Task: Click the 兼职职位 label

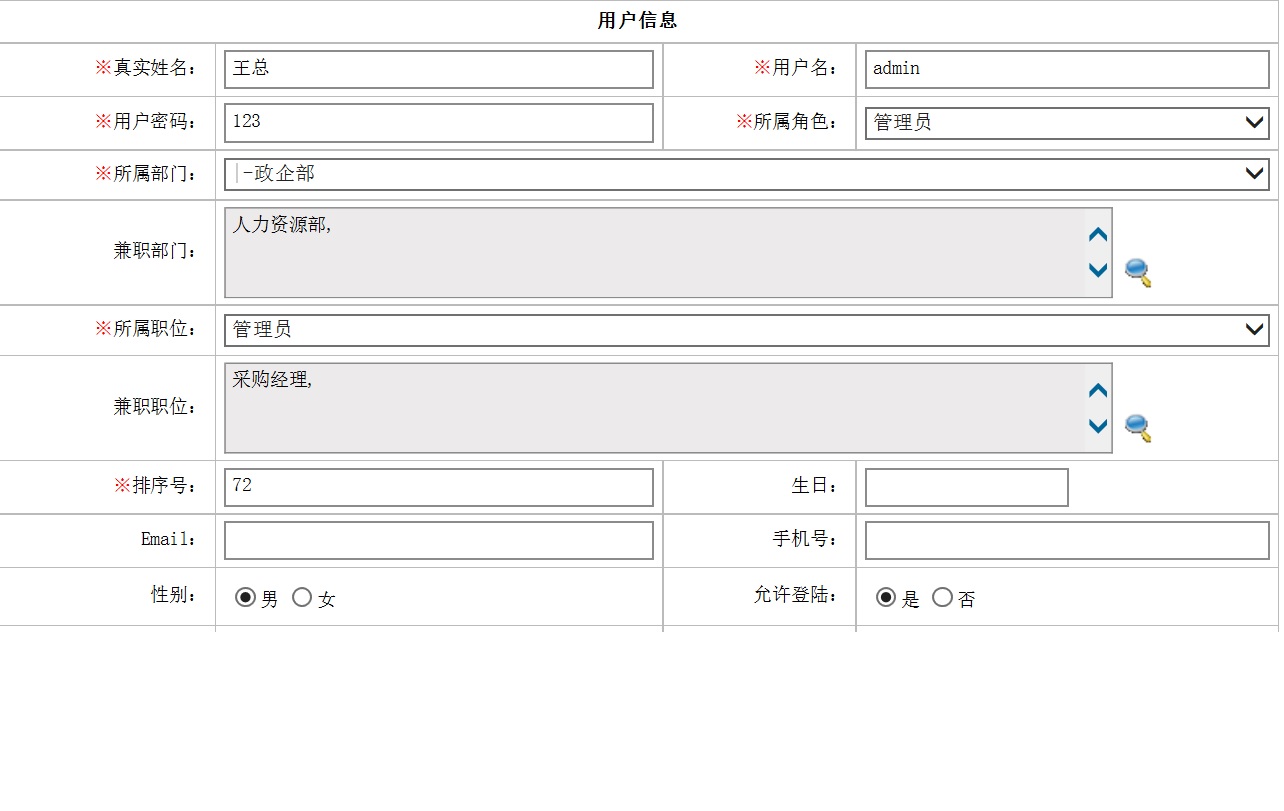Action: point(156,407)
